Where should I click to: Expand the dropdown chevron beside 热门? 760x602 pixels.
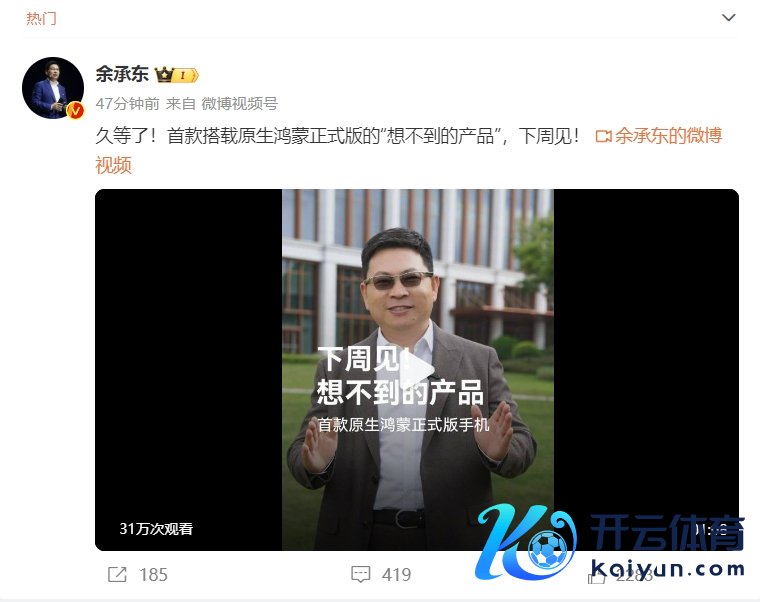[728, 18]
